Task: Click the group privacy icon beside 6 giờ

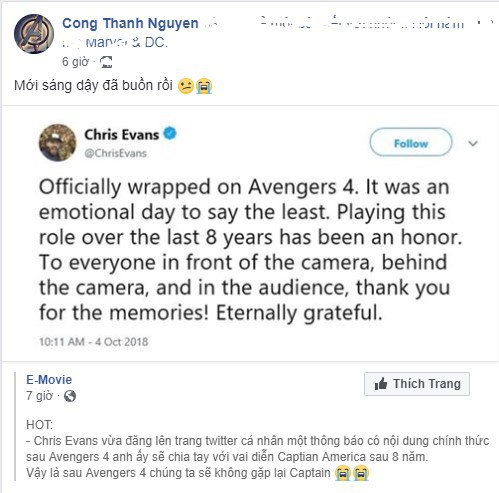Action: click(x=106, y=62)
